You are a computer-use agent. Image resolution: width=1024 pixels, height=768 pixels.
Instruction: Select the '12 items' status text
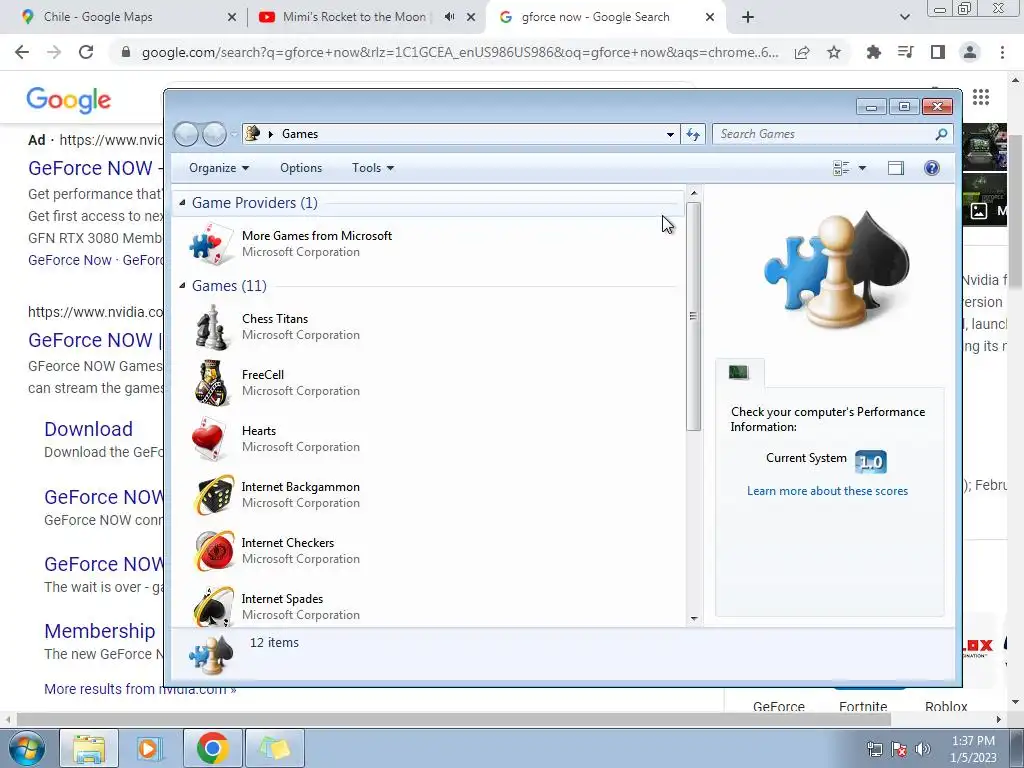[x=274, y=643]
